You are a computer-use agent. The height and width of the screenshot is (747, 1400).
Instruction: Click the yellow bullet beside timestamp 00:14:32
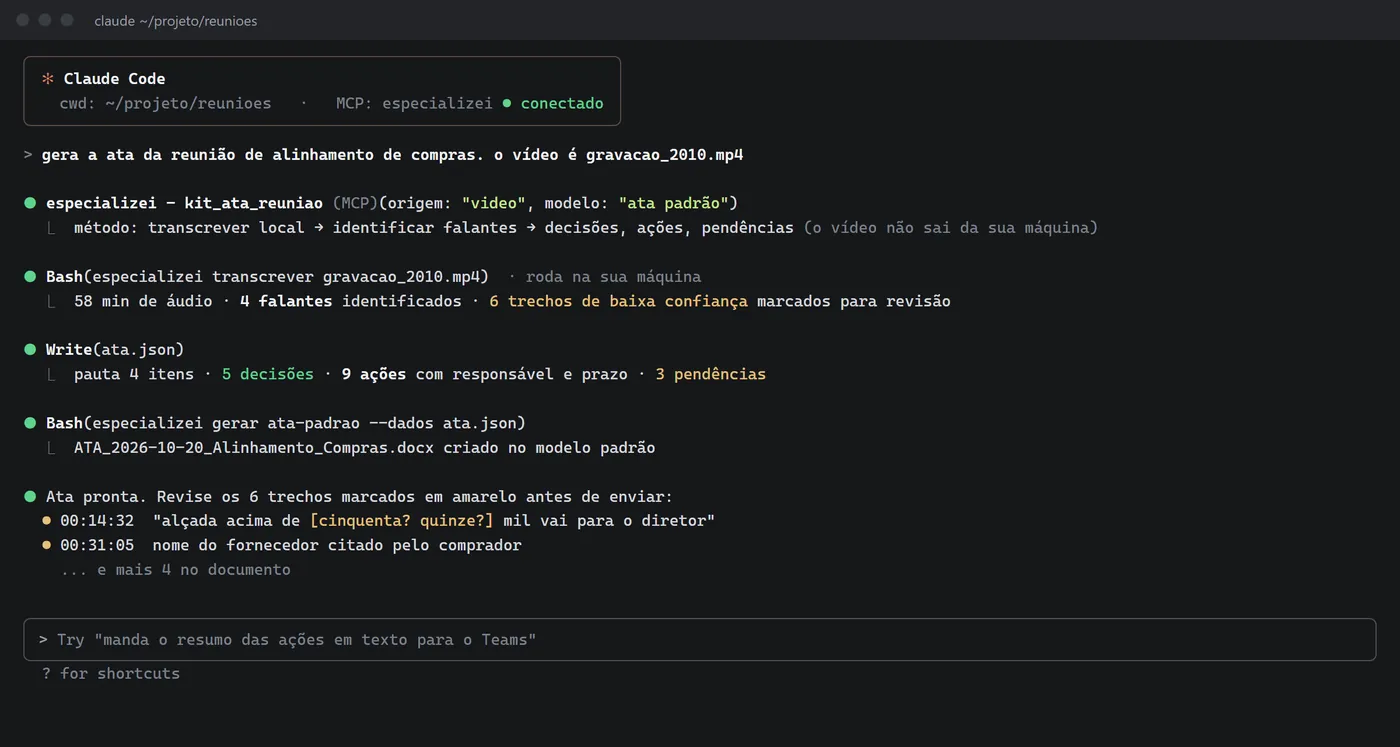click(x=47, y=521)
